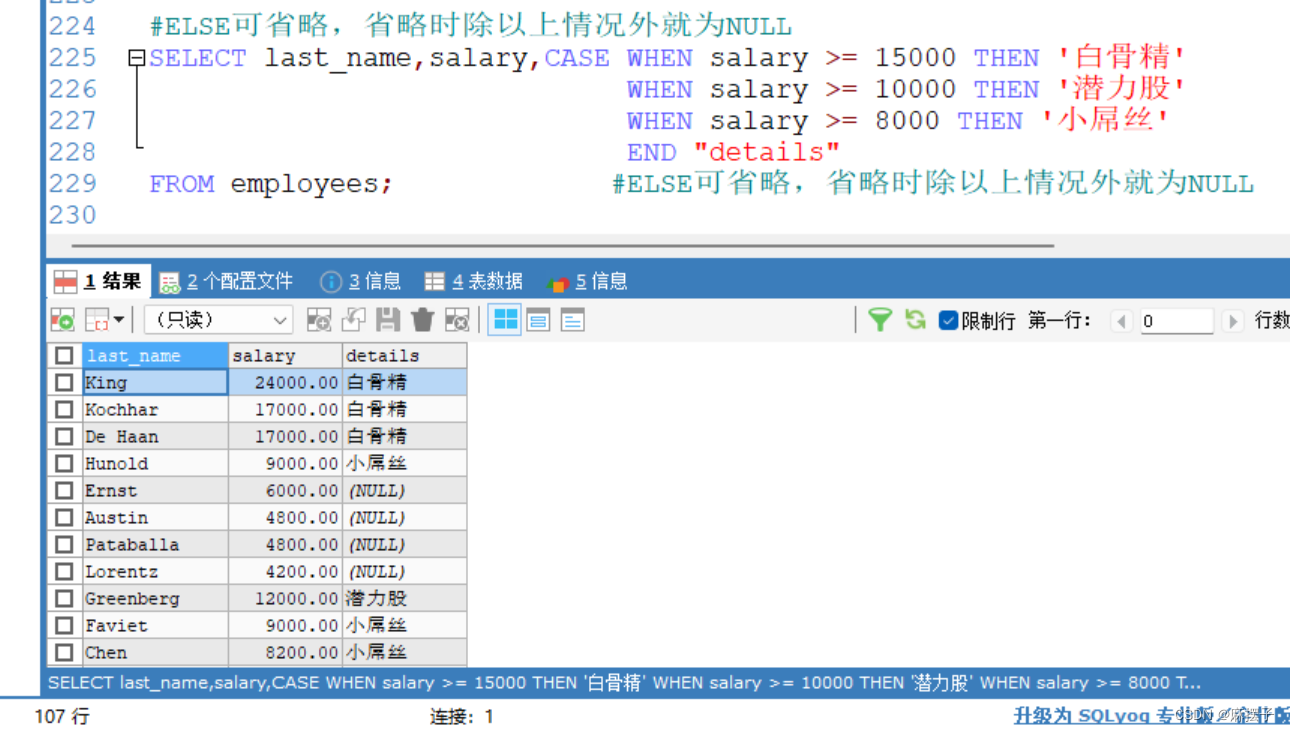The height and width of the screenshot is (732, 1290).
Task: Sort by salary column header
Action: point(285,355)
